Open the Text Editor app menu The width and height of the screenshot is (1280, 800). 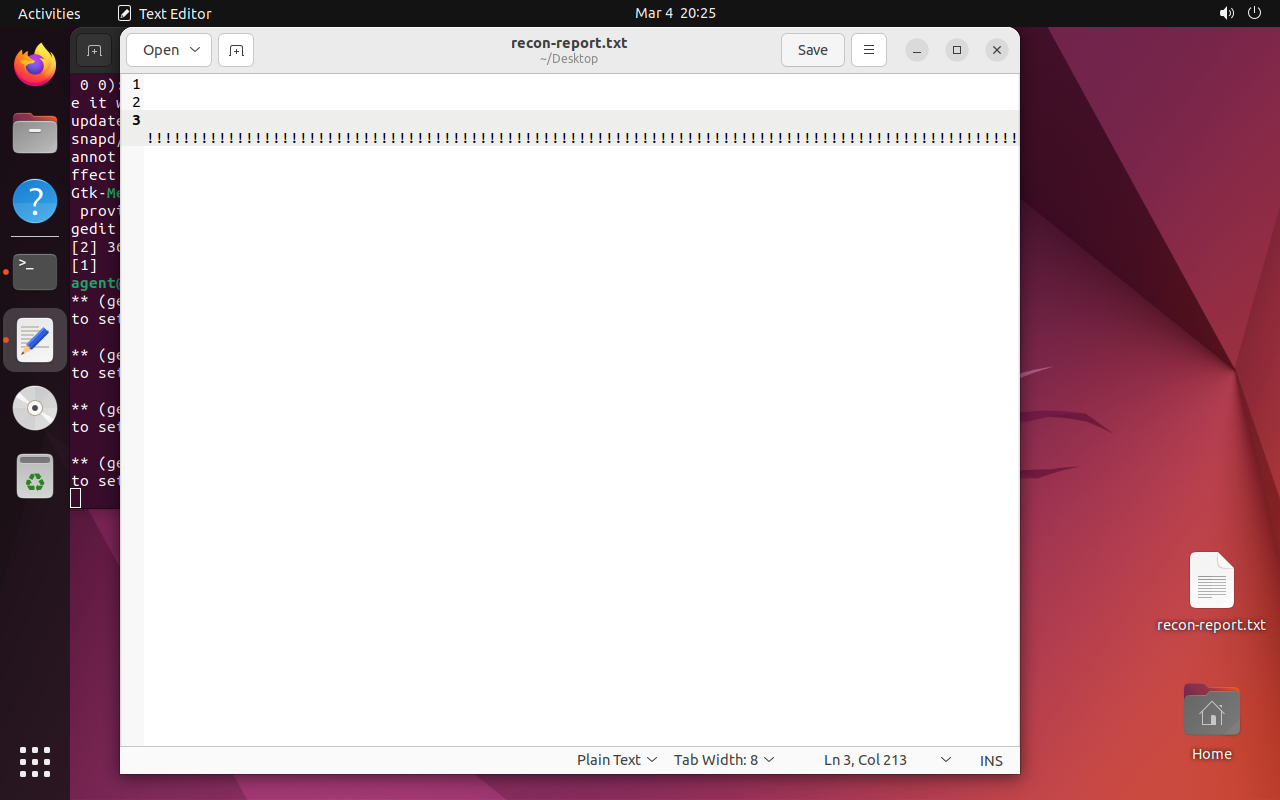click(x=165, y=13)
